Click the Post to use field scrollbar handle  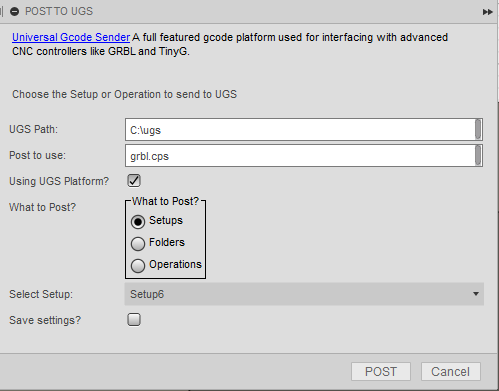(x=478, y=155)
